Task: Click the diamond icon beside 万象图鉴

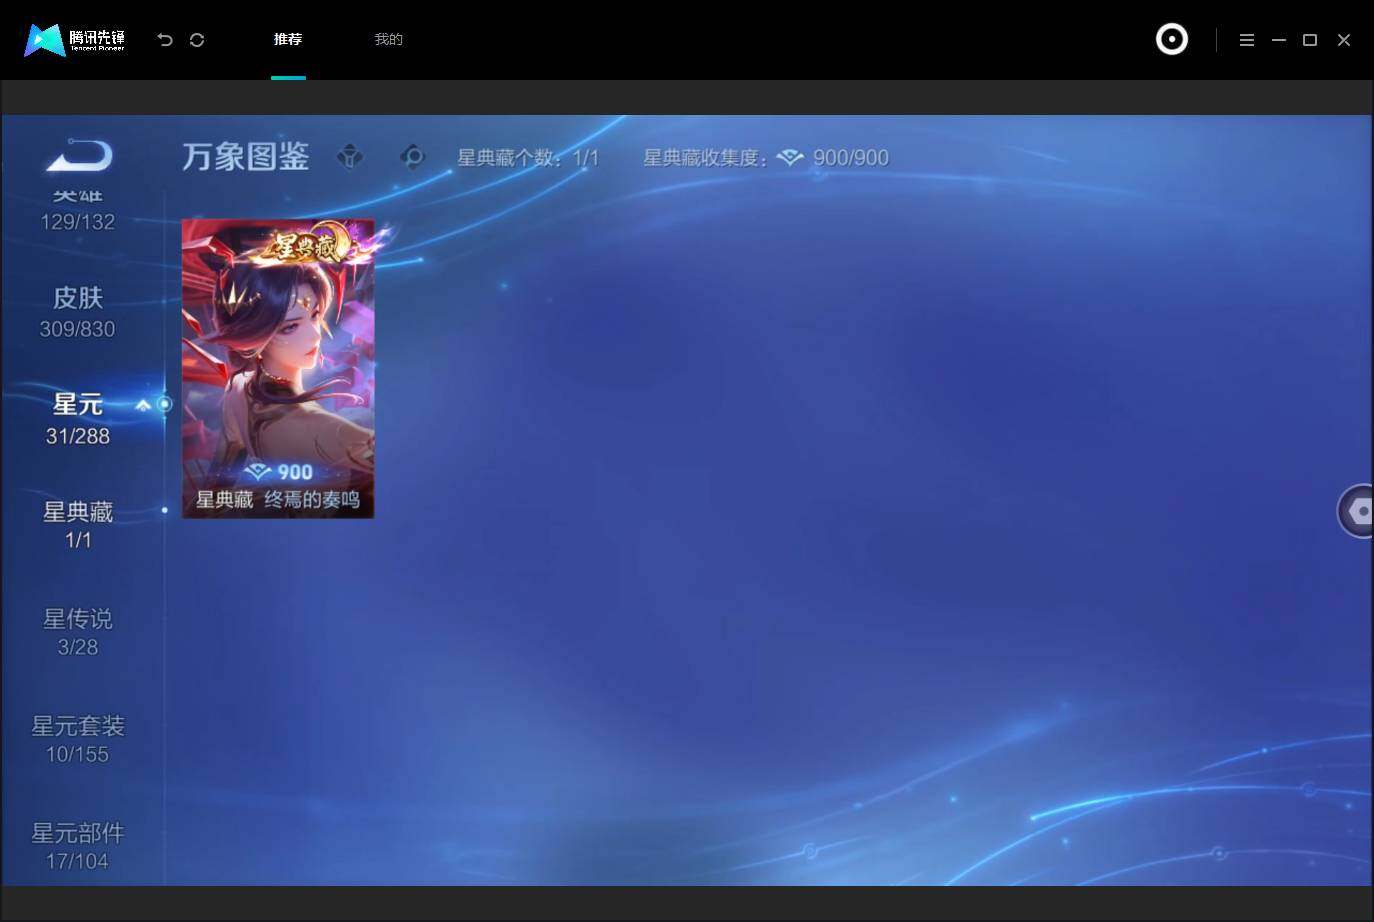Action: pos(350,157)
